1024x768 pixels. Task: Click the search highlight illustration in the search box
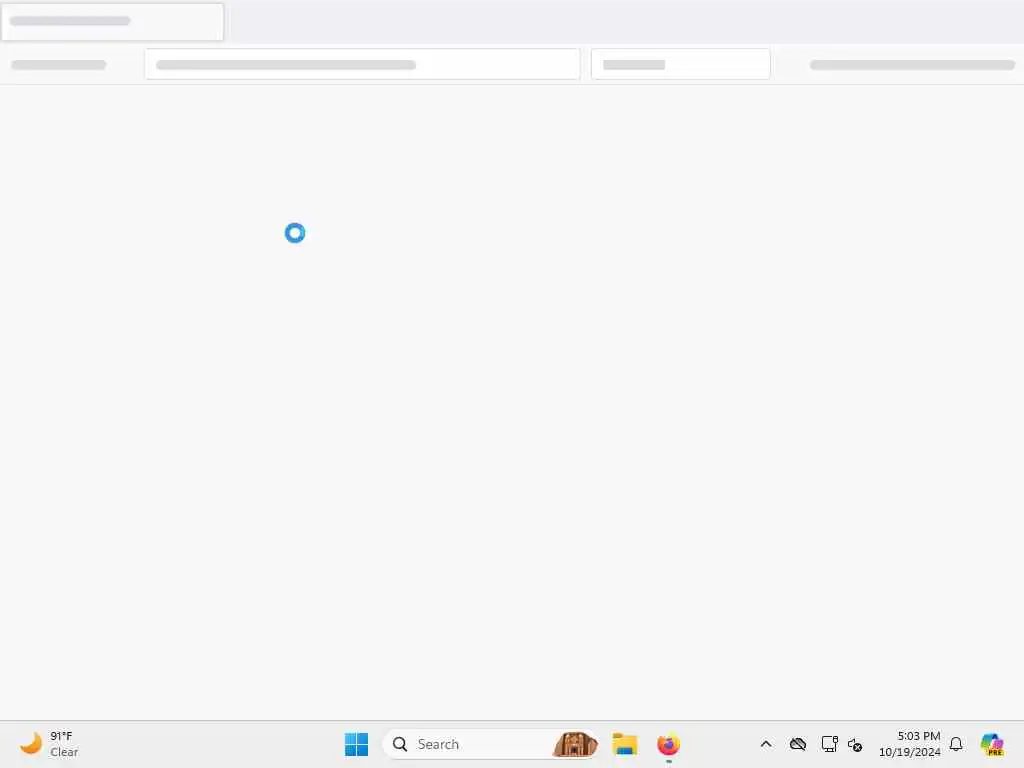coord(575,744)
